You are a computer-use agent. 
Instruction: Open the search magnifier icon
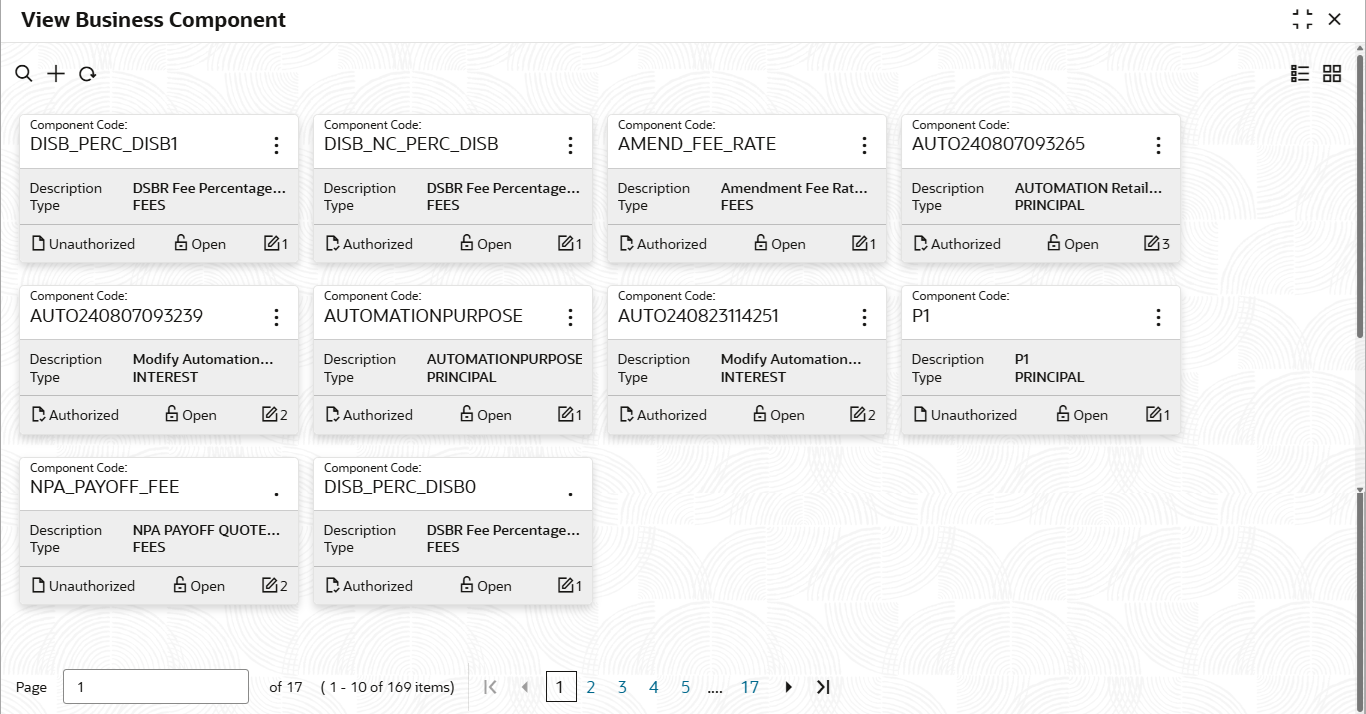[24, 74]
